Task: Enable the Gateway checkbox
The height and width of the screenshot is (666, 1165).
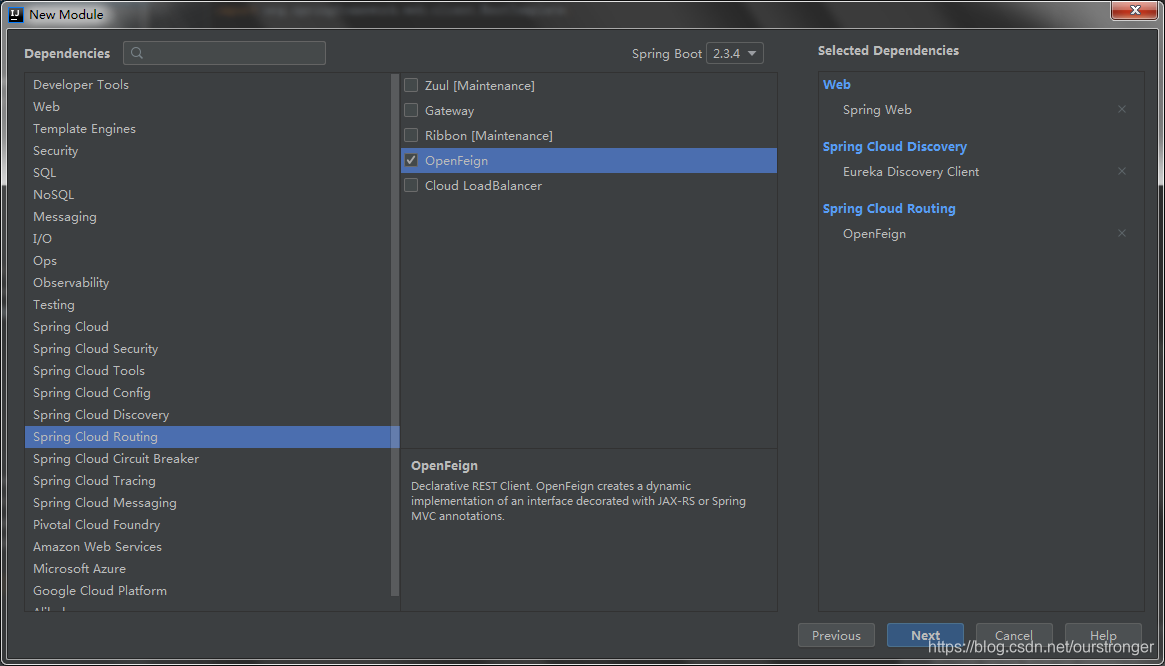Action: pos(411,111)
